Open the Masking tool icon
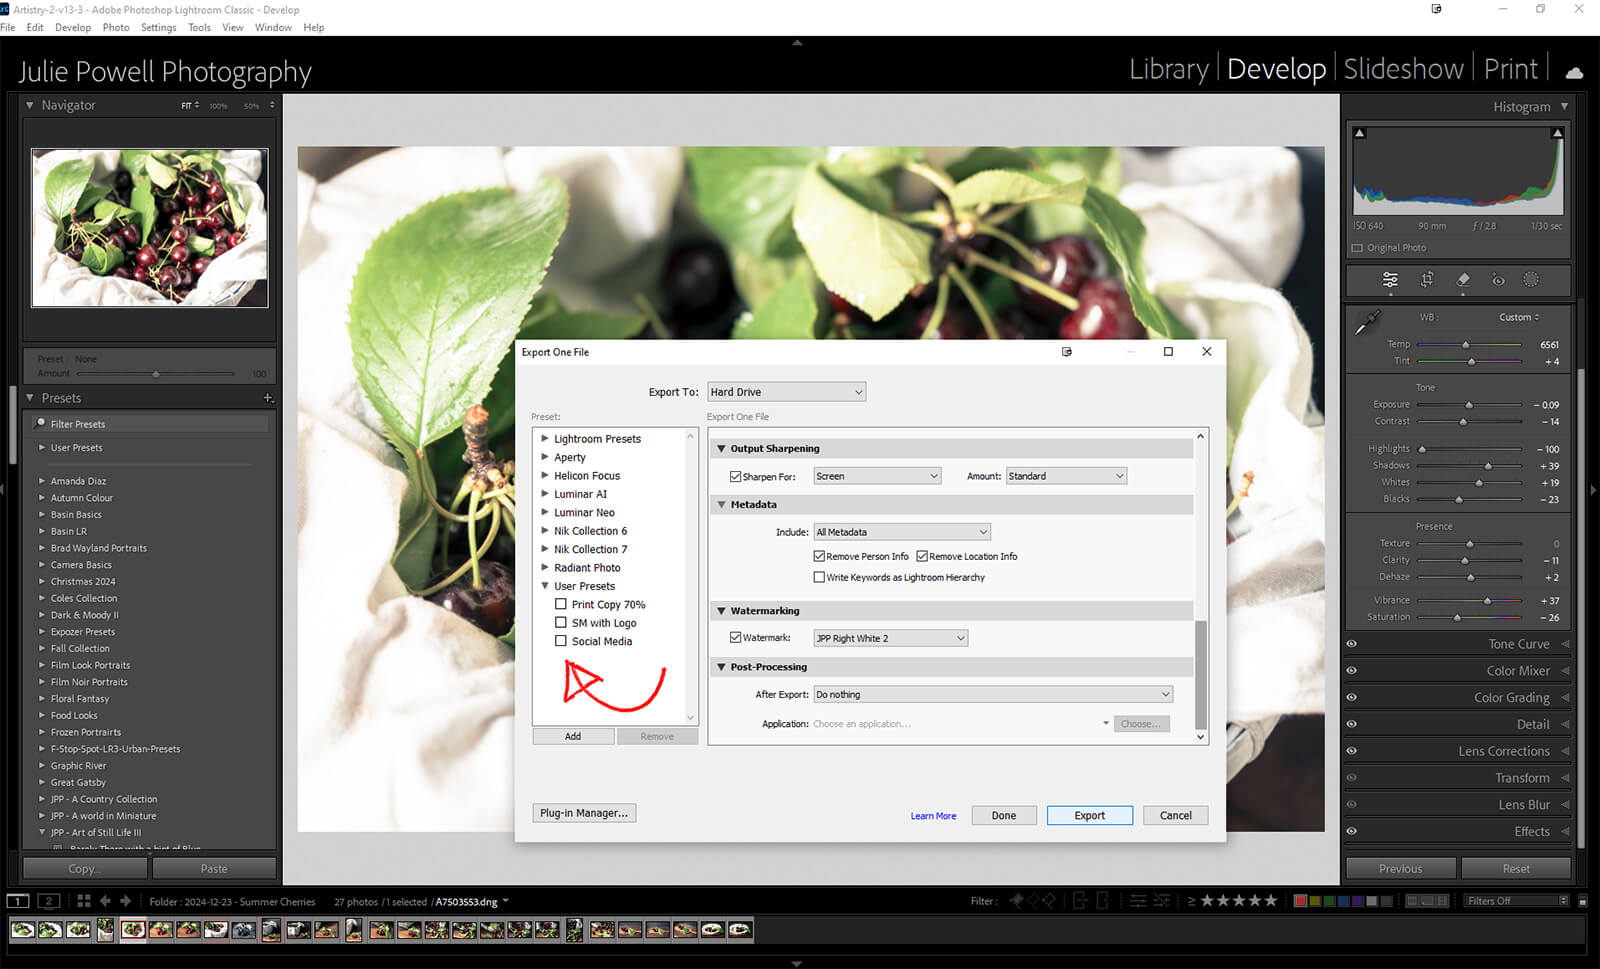Viewport: 1600px width, 969px height. point(1531,280)
